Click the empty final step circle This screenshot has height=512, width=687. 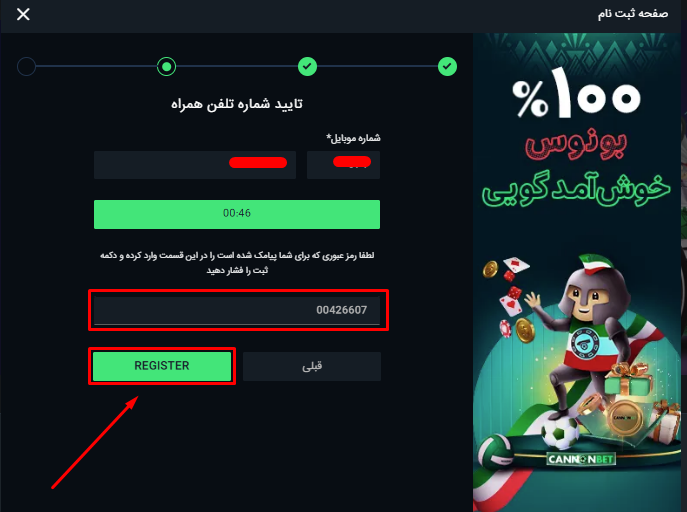click(26, 67)
